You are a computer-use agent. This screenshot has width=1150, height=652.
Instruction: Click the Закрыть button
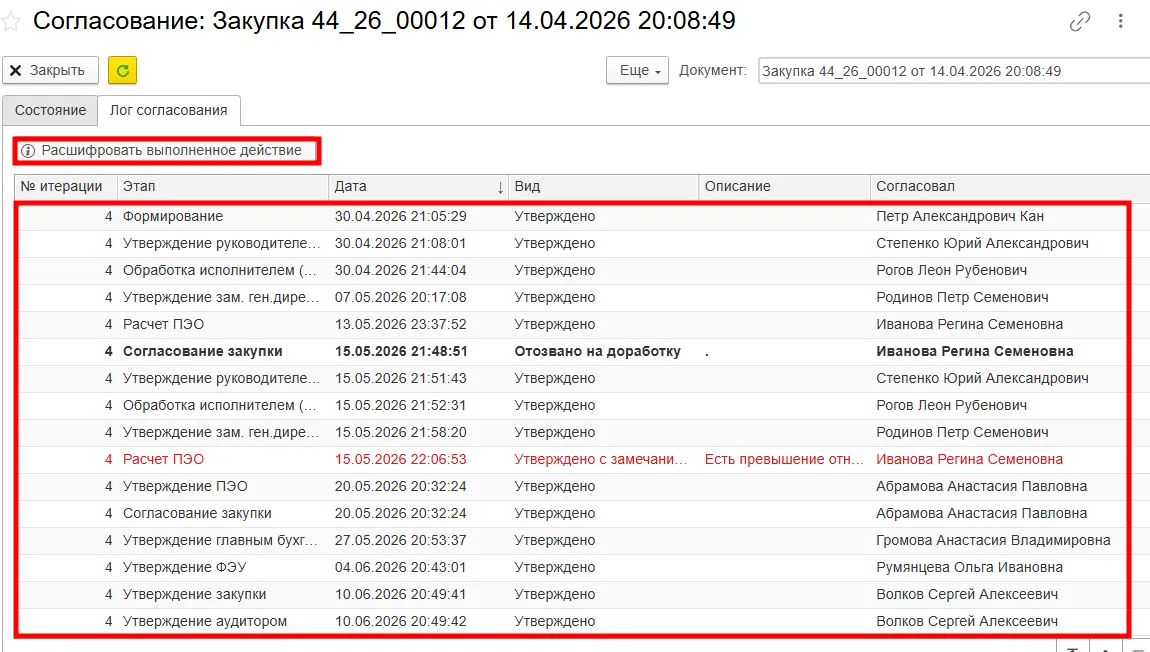tap(50, 70)
